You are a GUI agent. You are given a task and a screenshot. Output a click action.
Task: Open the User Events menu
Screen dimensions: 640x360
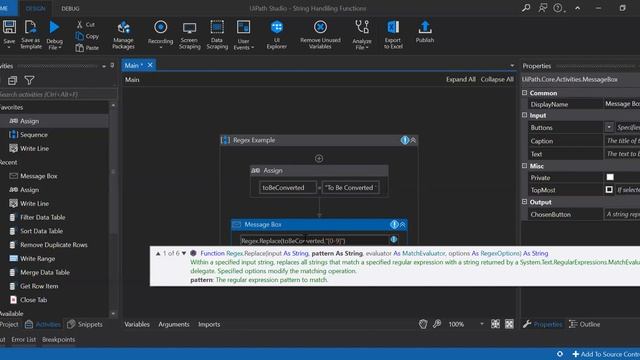(243, 35)
